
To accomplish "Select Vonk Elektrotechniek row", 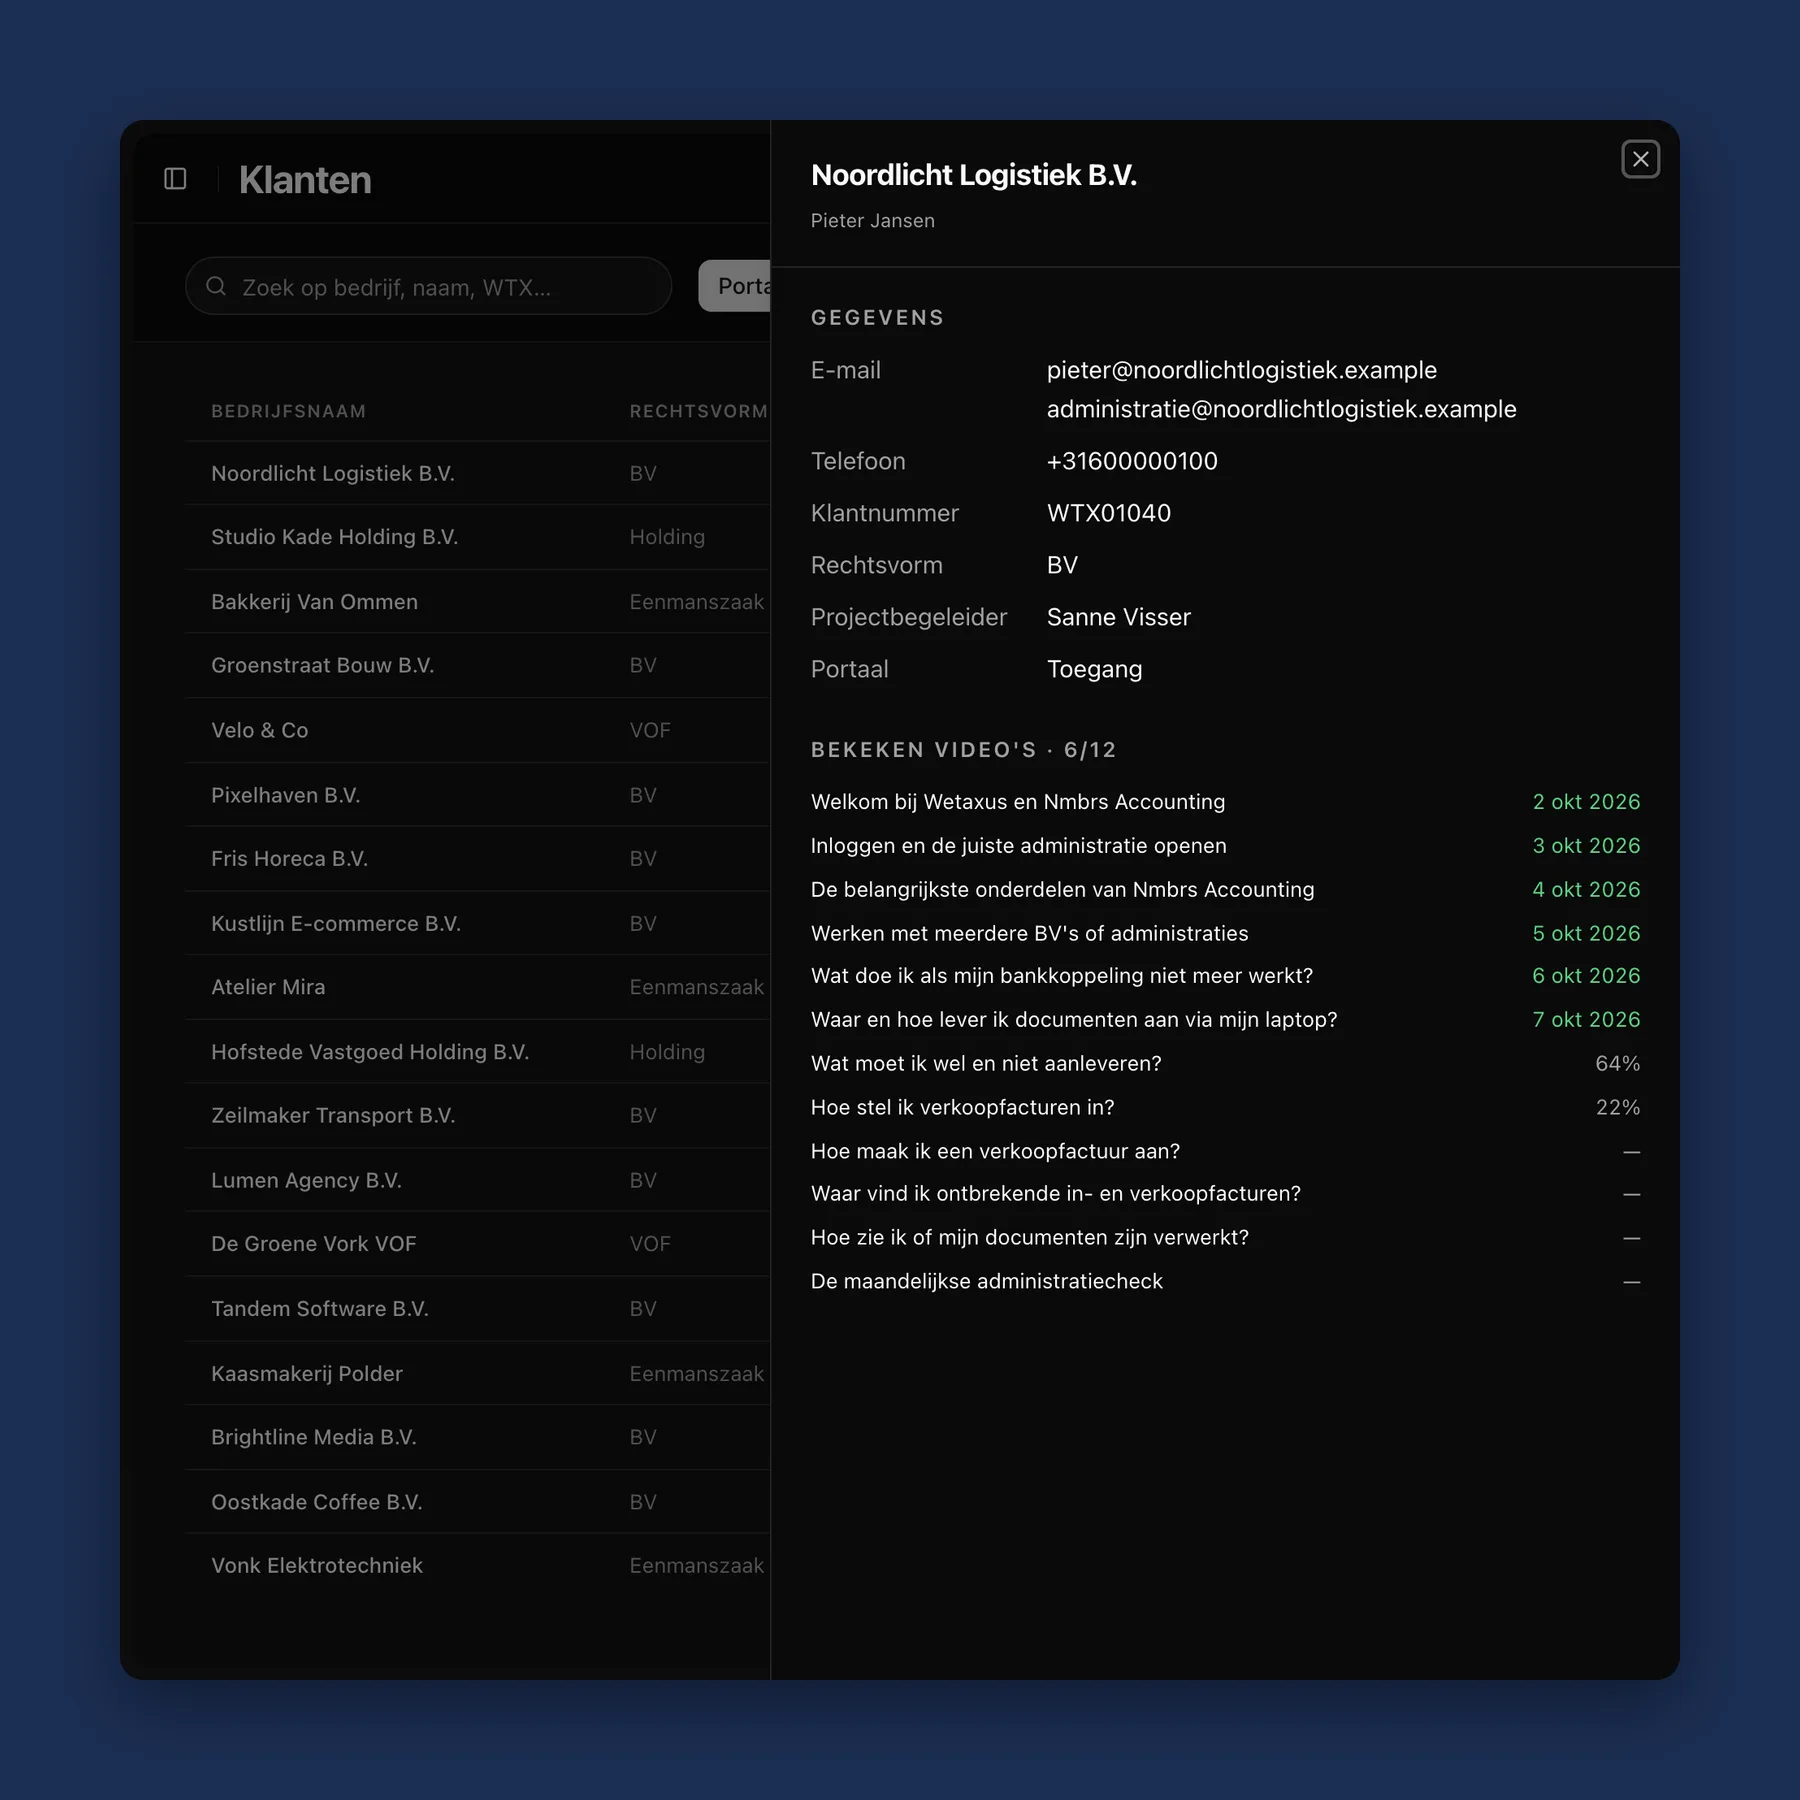I will [x=478, y=1566].
